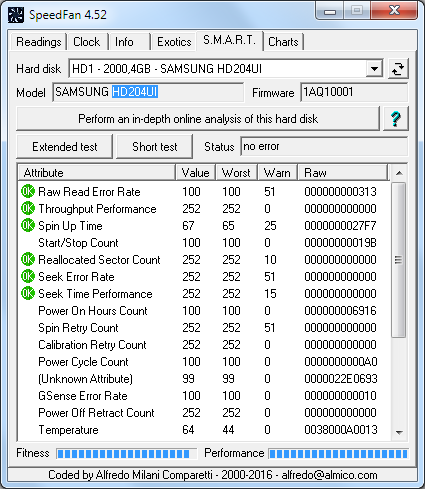Close the SpeedFan window
The width and height of the screenshot is (425, 489).
(x=395, y=11)
